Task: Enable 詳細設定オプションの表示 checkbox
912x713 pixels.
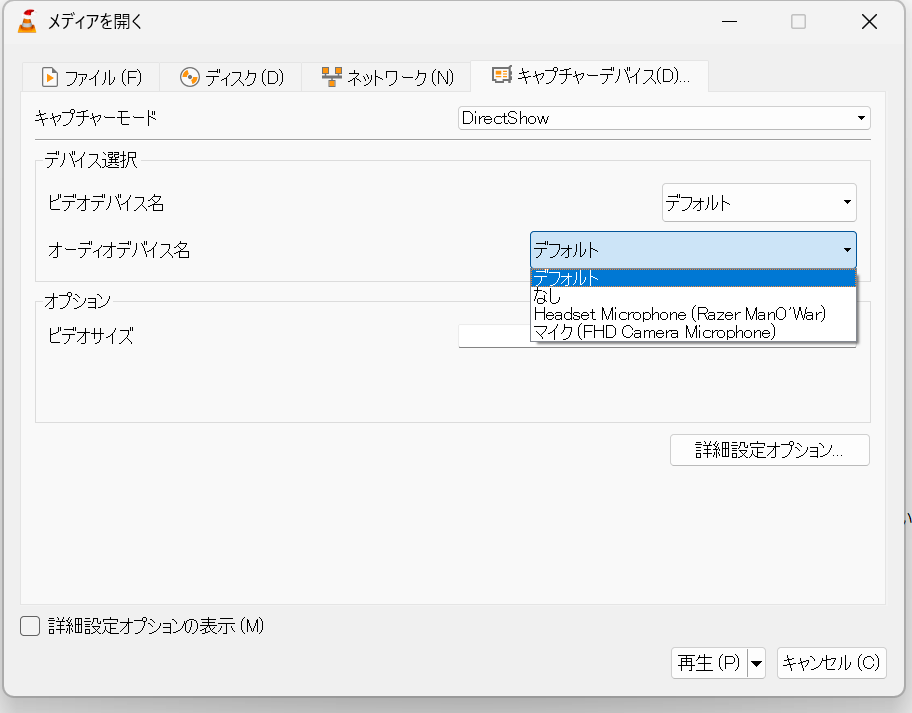Action: 31,627
